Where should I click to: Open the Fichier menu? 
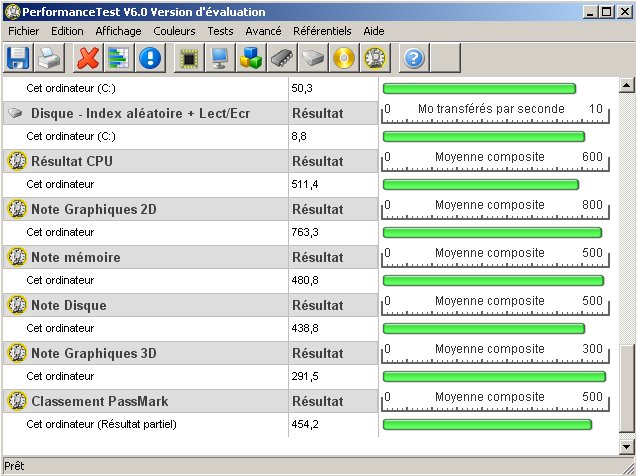tap(24, 31)
